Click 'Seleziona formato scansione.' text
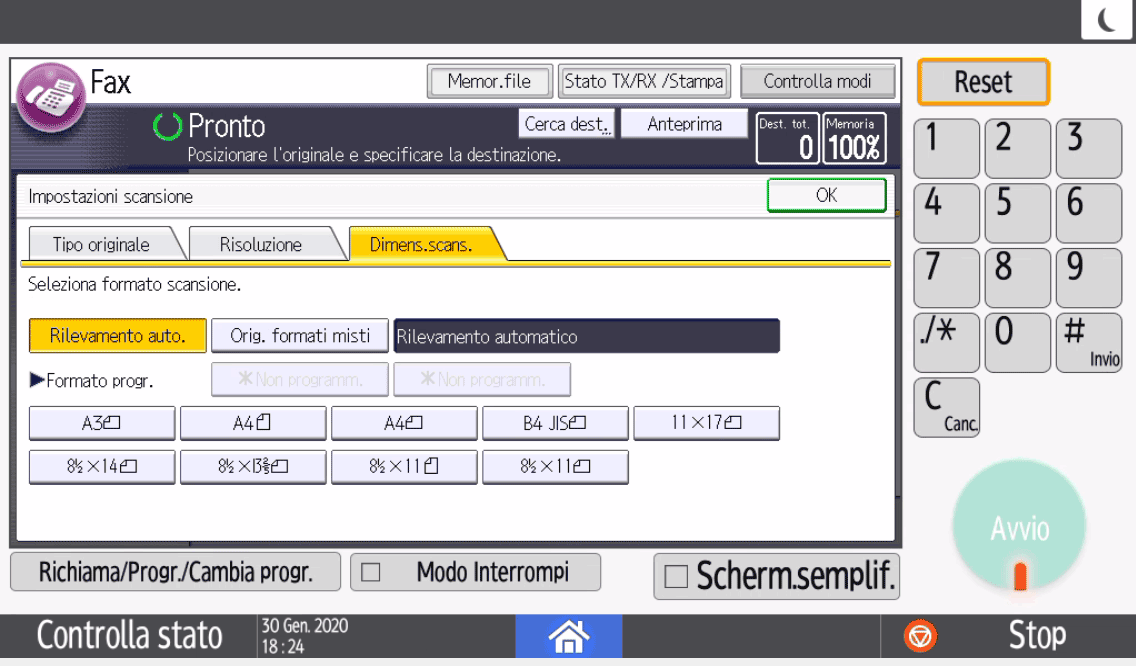The image size is (1136, 666). 135,285
